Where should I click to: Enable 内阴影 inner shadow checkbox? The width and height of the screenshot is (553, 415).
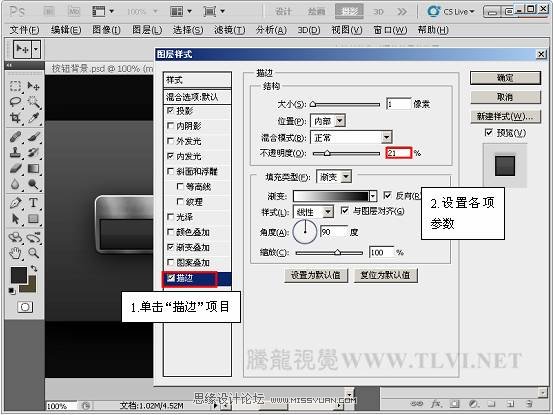point(170,126)
